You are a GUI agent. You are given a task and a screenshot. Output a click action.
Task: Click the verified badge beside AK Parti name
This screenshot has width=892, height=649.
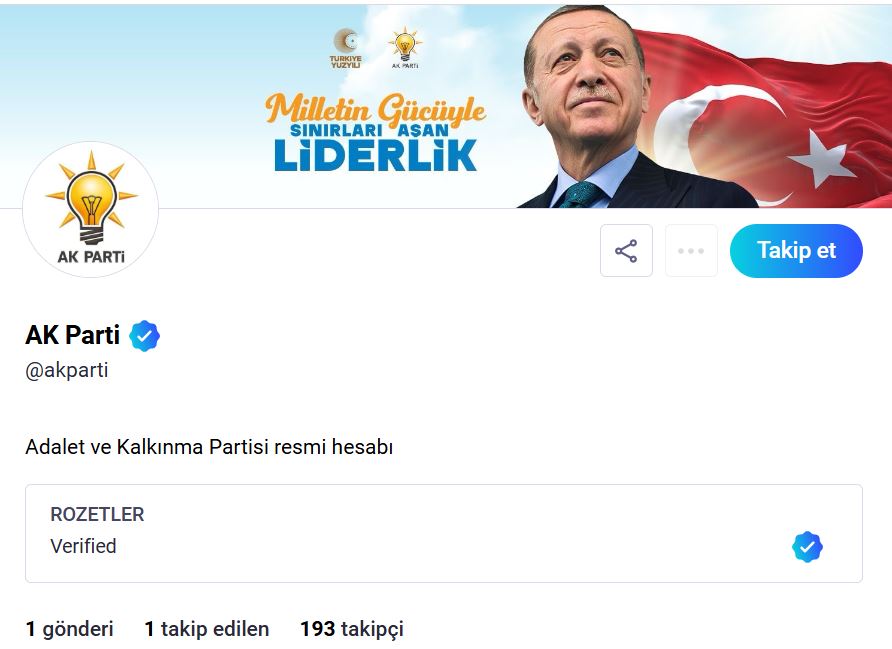(x=145, y=336)
